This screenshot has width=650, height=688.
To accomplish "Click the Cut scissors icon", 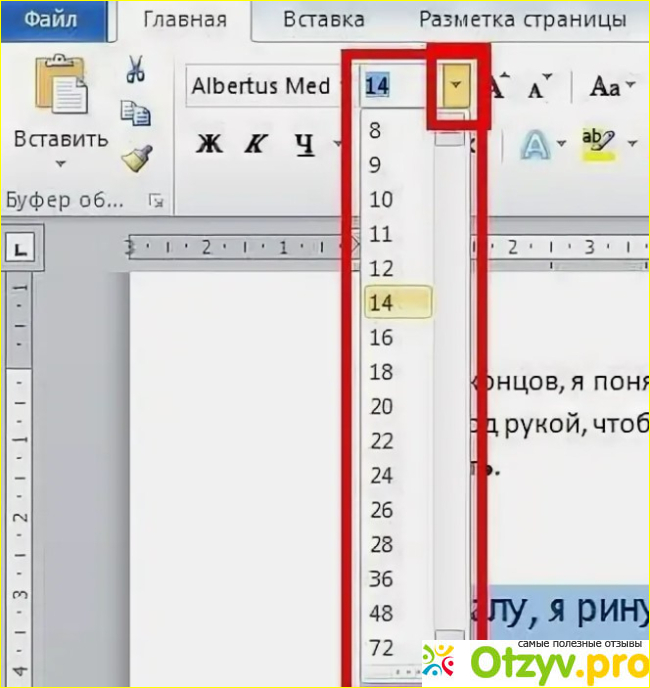I will (135, 70).
